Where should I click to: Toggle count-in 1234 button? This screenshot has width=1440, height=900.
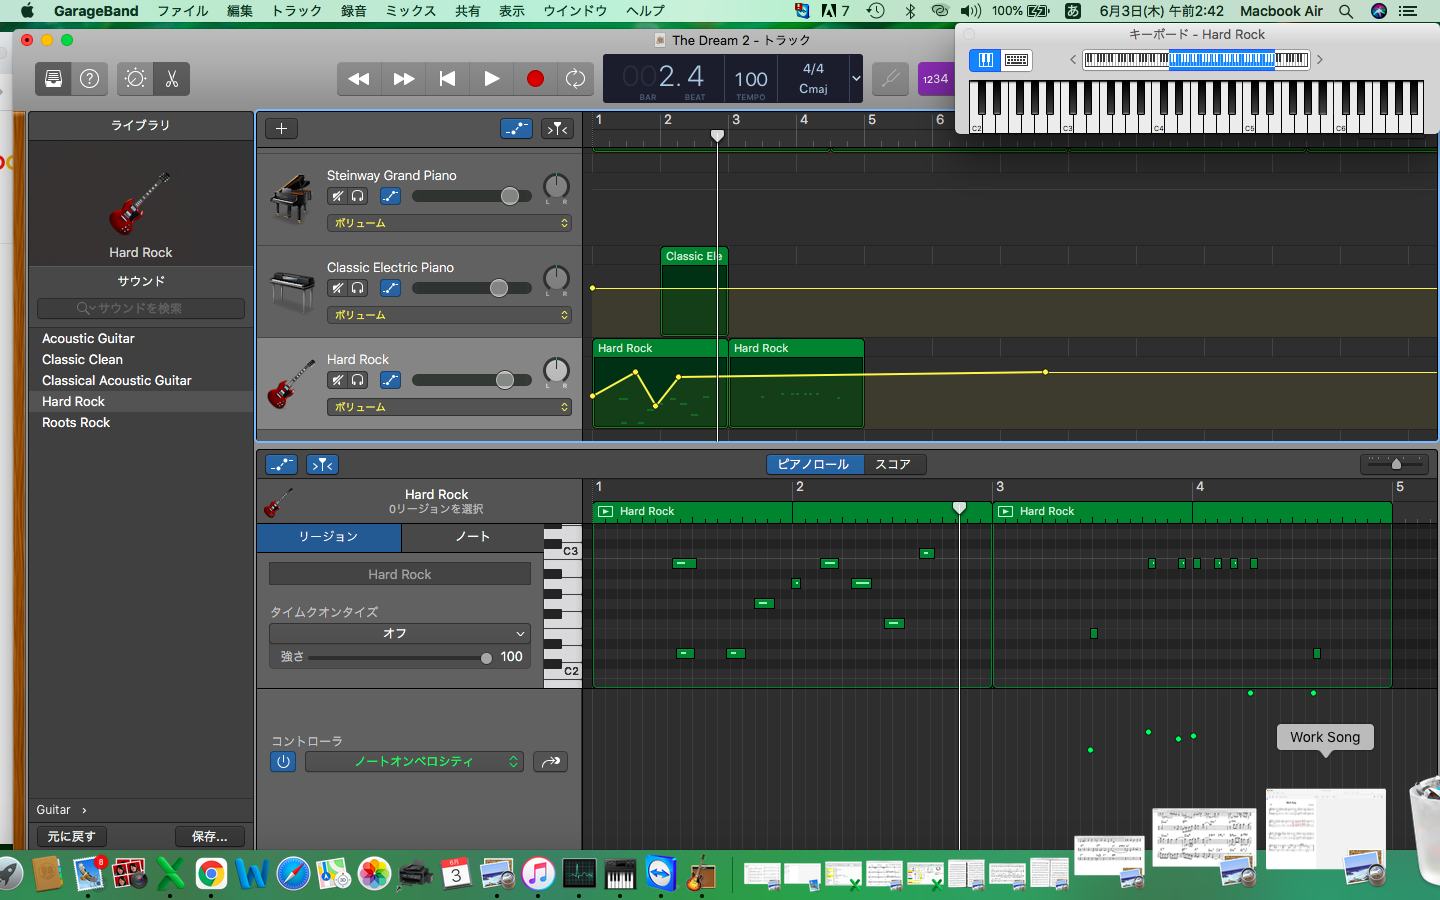click(x=935, y=79)
